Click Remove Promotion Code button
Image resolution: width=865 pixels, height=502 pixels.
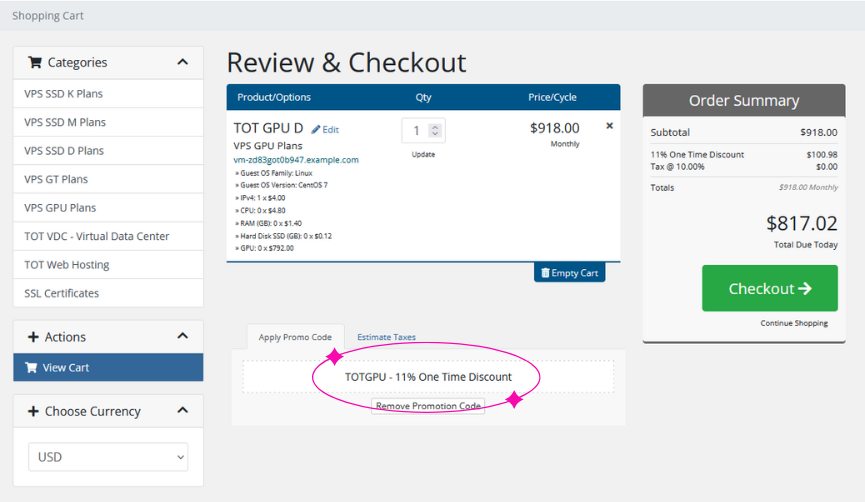click(428, 405)
